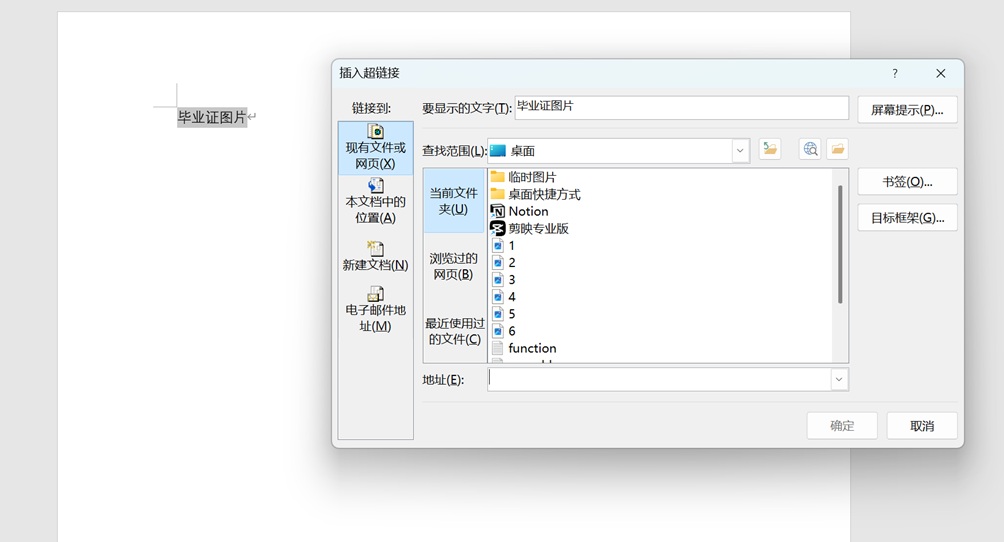Click the 毕业证图片 text in the document
This screenshot has width=1004, height=542.
(212, 117)
